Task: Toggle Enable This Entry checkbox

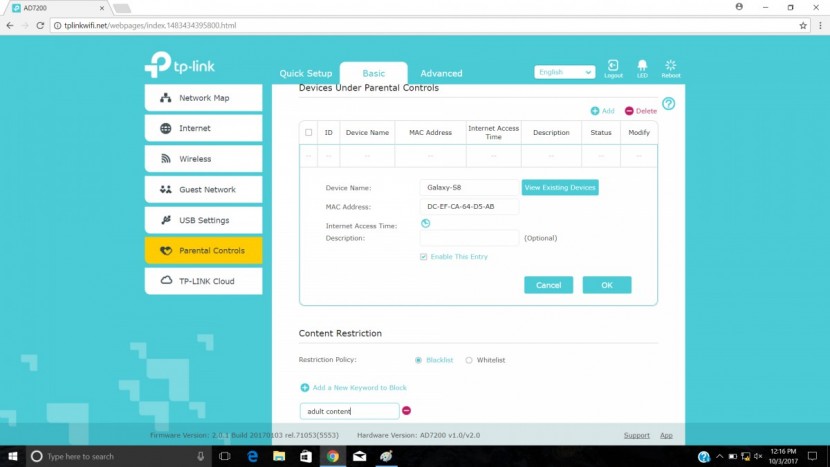Action: (x=423, y=257)
